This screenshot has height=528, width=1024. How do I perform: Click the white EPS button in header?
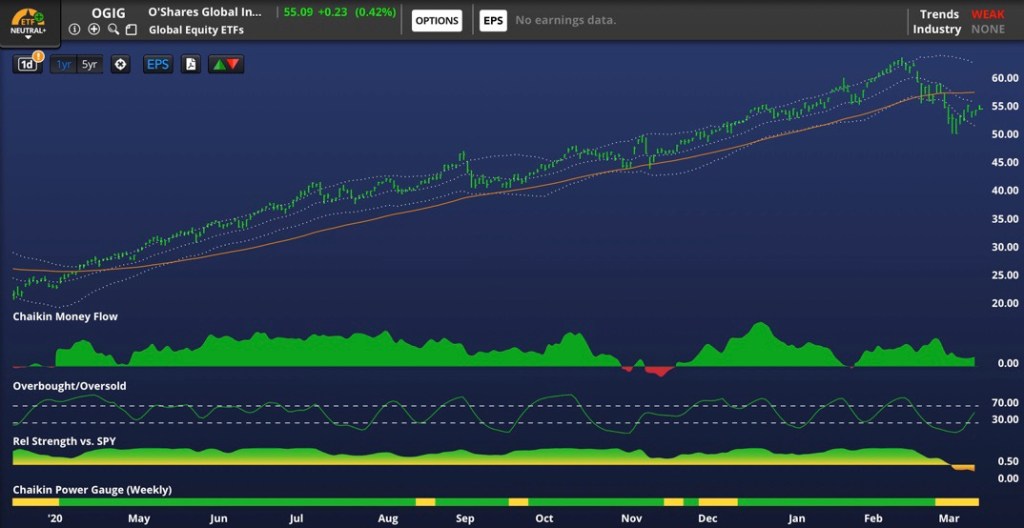(493, 21)
